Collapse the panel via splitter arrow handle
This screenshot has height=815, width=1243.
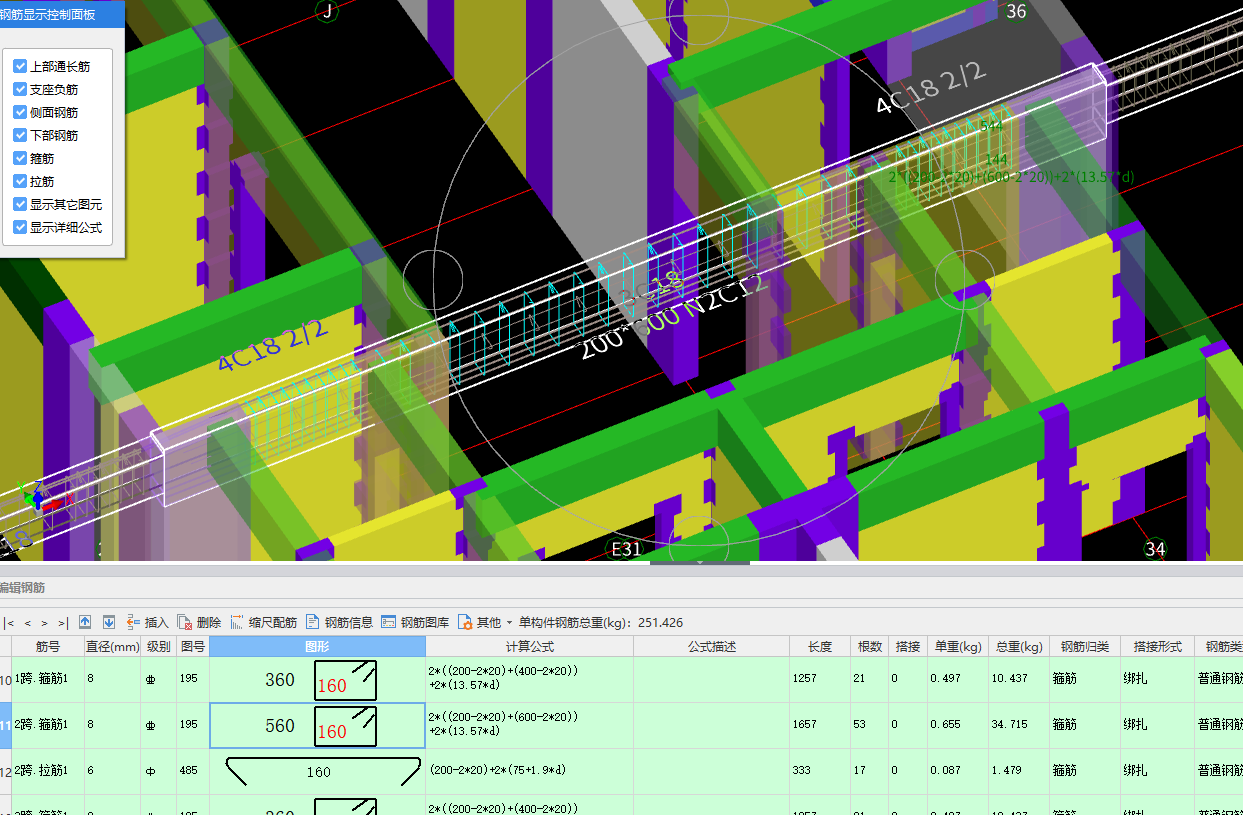click(x=699, y=563)
